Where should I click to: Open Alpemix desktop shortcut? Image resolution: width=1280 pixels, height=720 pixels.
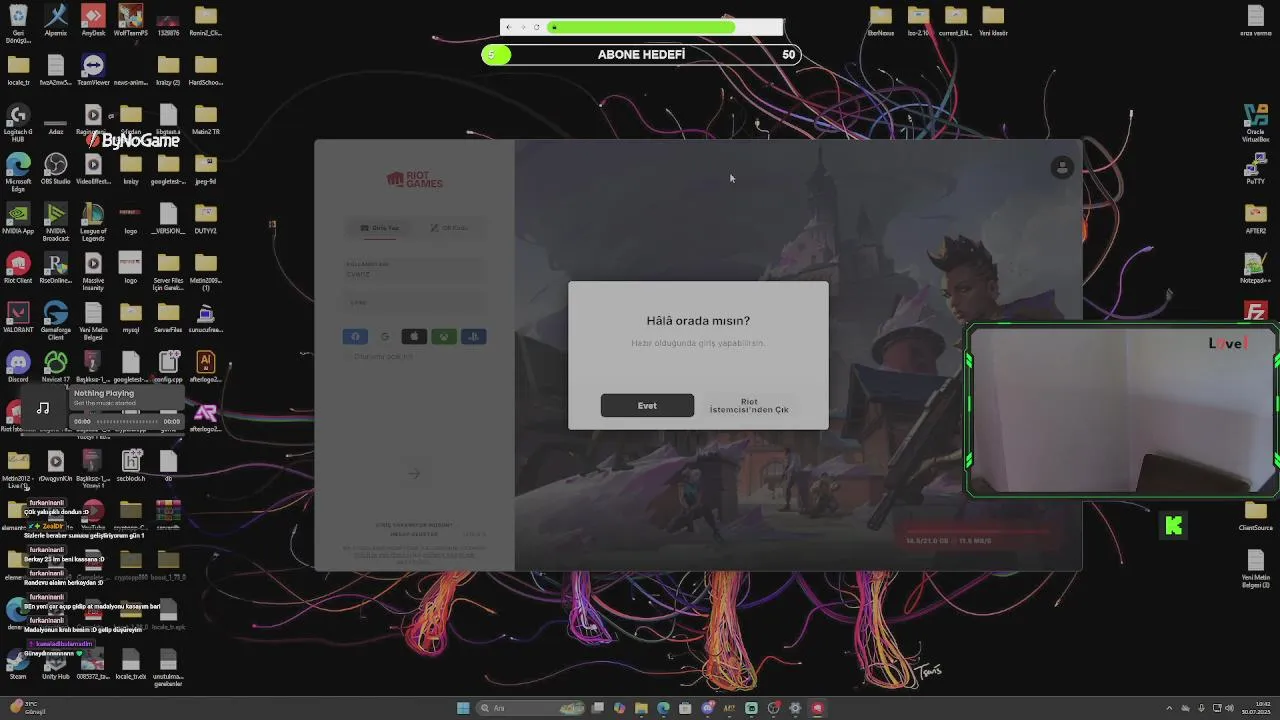click(56, 20)
